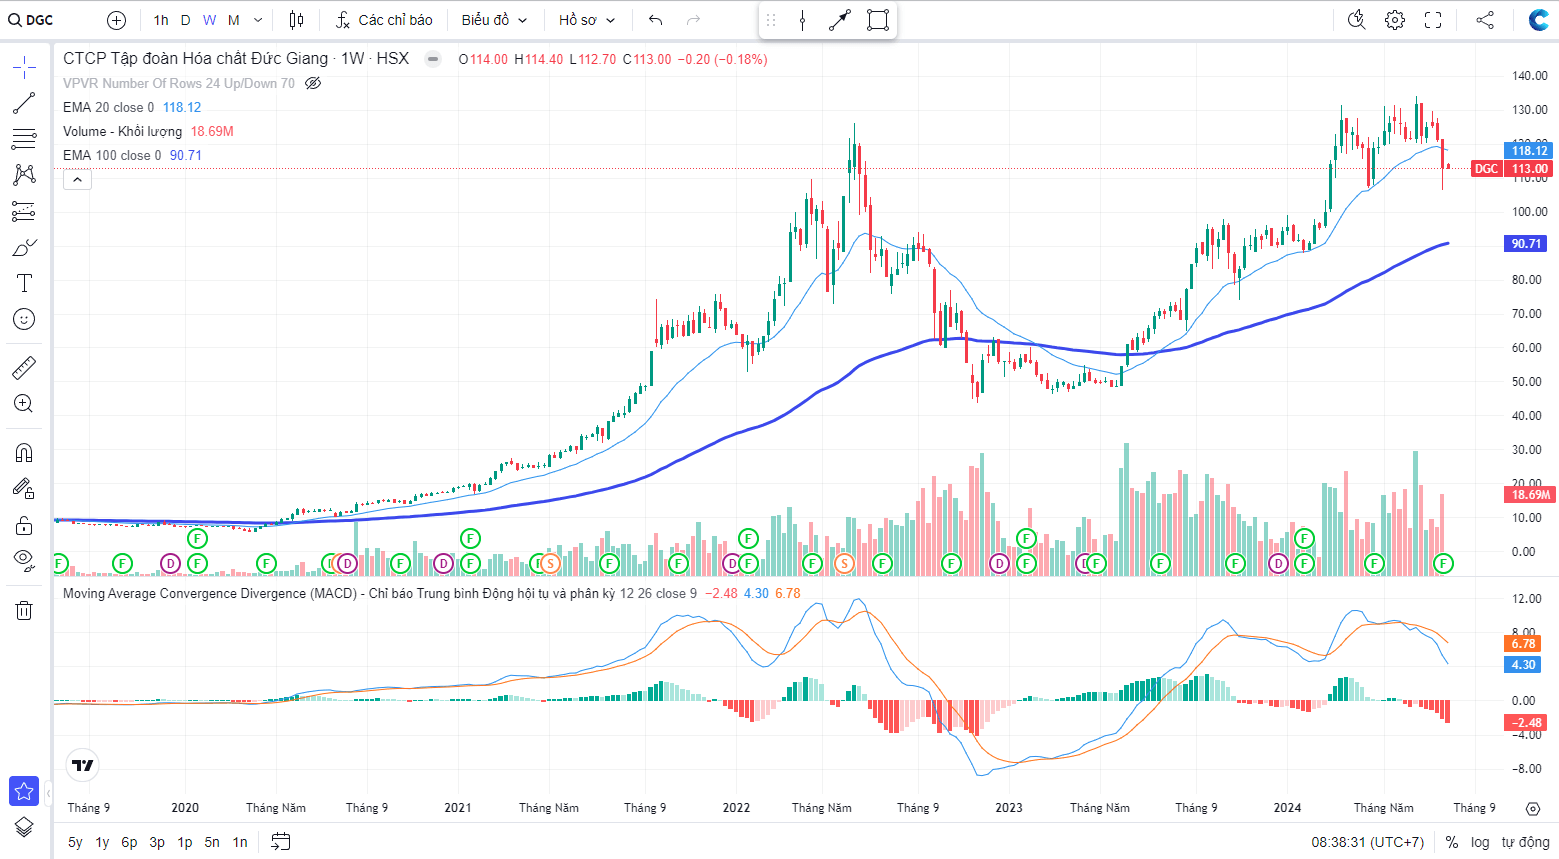Select the text annotation tool
Viewport: 1559px width, 859px height.
click(24, 283)
